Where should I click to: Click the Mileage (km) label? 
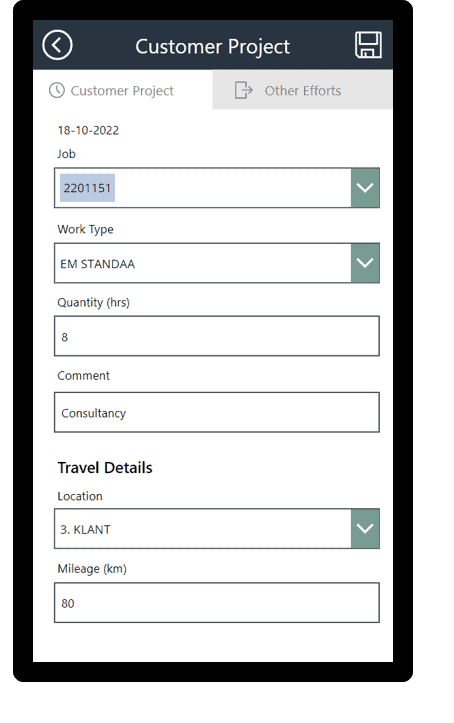92,569
